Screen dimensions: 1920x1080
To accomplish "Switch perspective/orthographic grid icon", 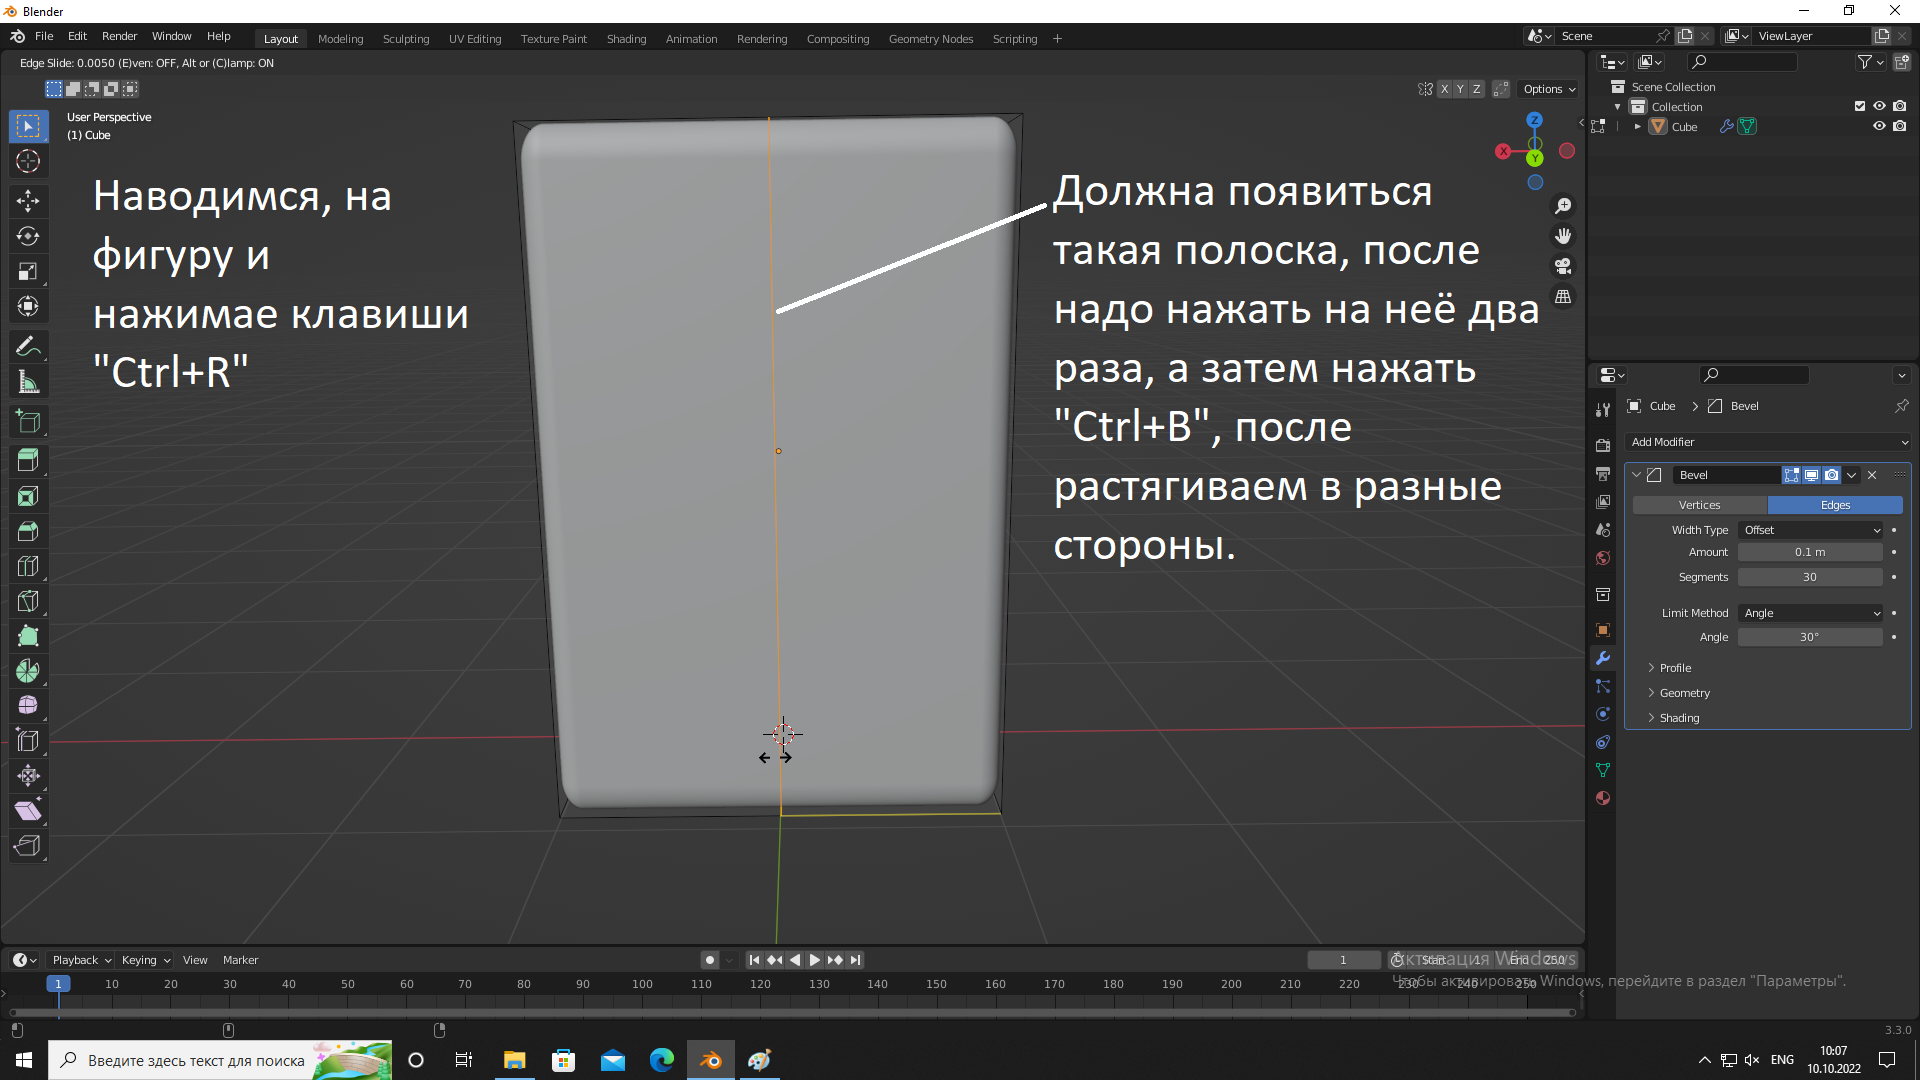I will pos(1563,297).
